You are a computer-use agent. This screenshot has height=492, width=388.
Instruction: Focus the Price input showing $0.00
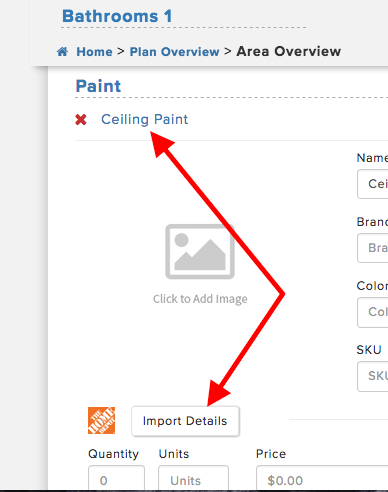click(x=322, y=479)
